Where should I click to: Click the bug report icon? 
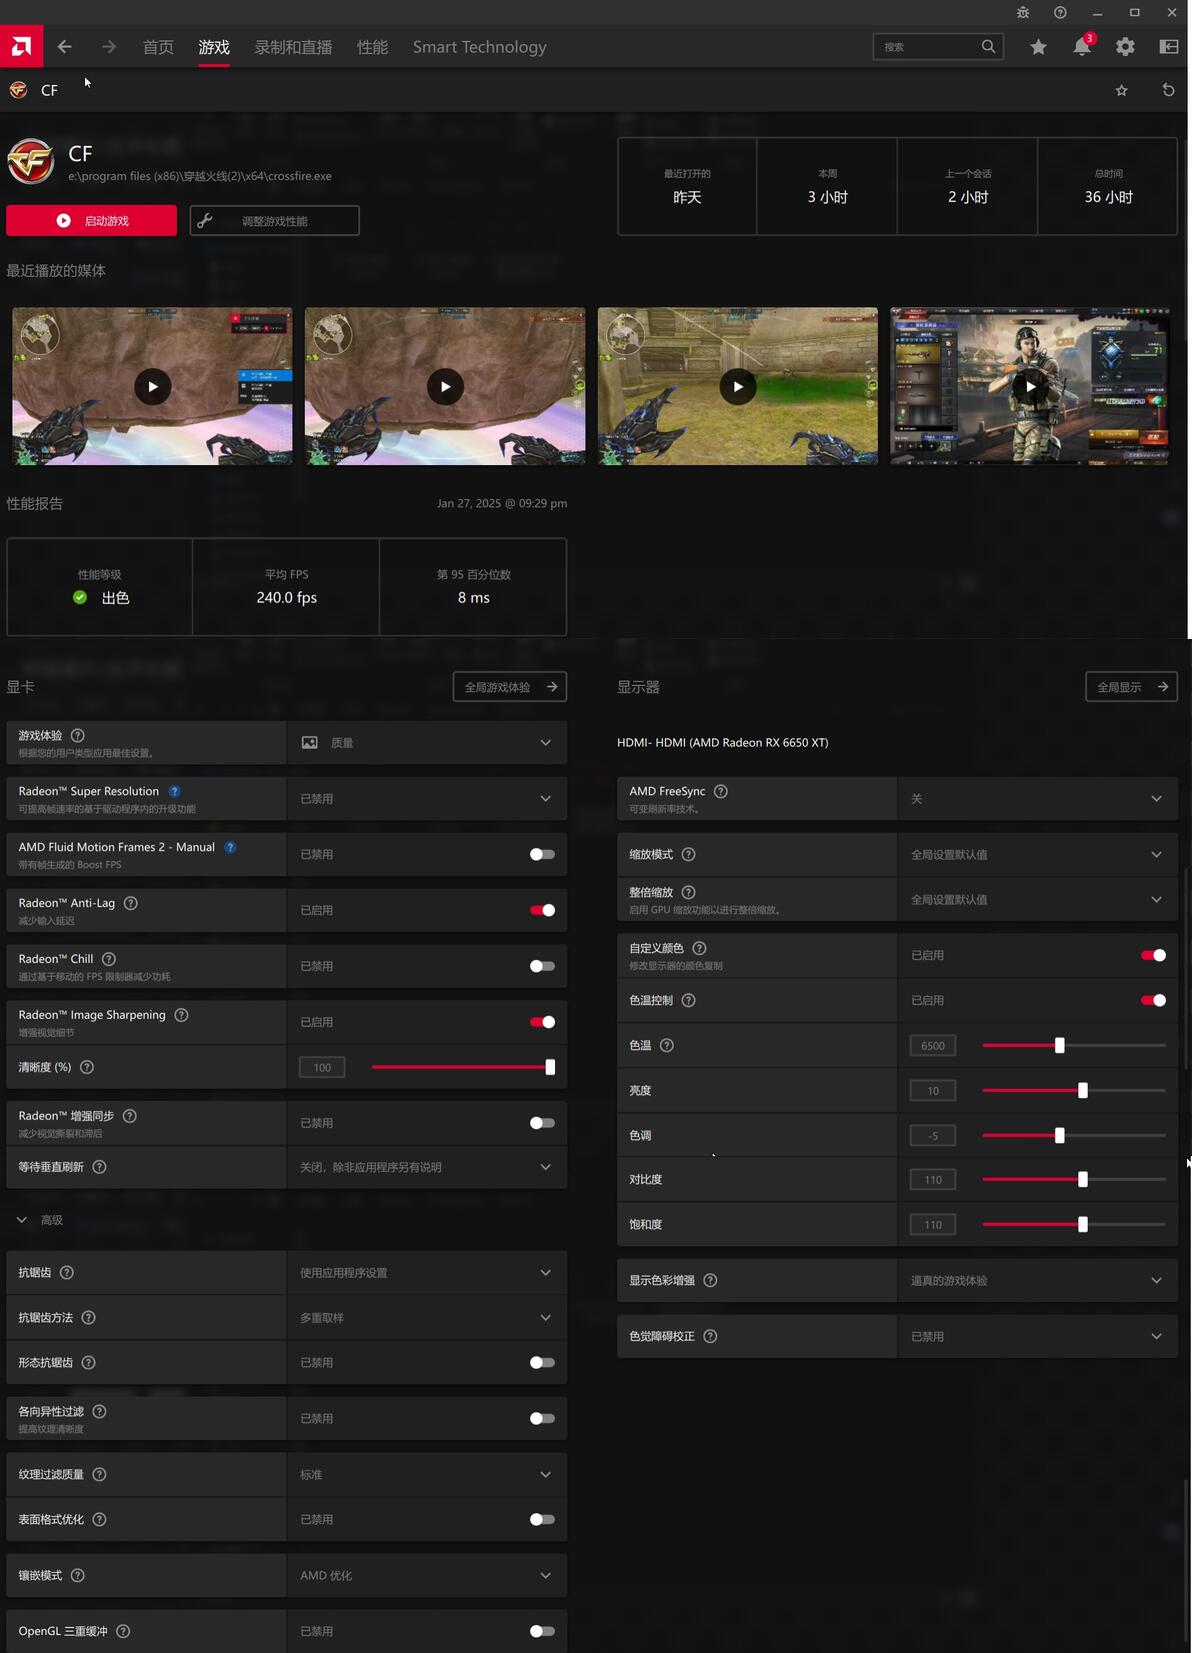[x=1023, y=12]
